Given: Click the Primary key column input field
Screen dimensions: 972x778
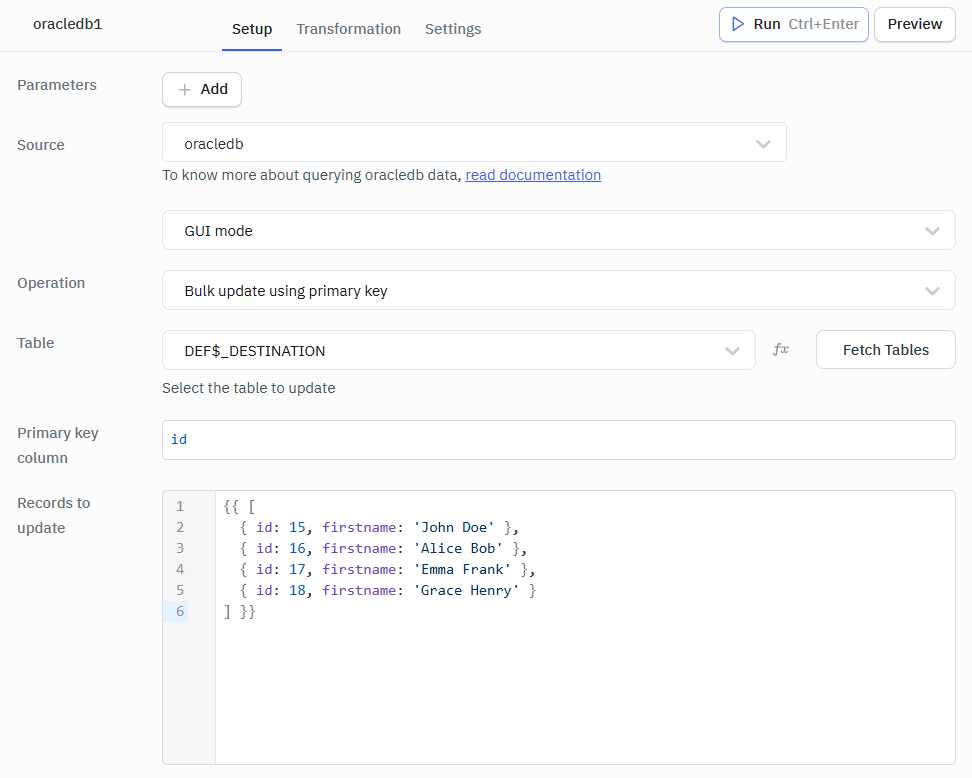Looking at the screenshot, I should coord(559,440).
